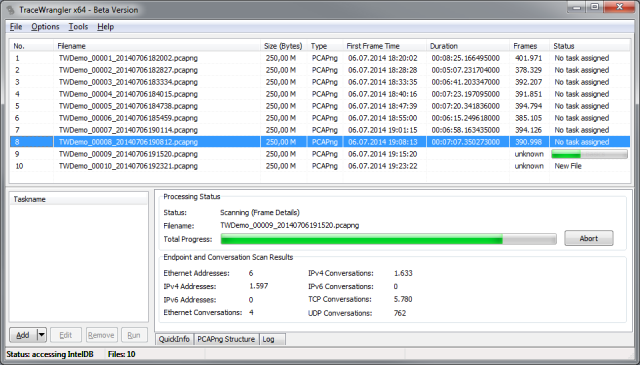This screenshot has height=365, width=640.
Task: Switch to the Log tab
Action: [x=271, y=339]
